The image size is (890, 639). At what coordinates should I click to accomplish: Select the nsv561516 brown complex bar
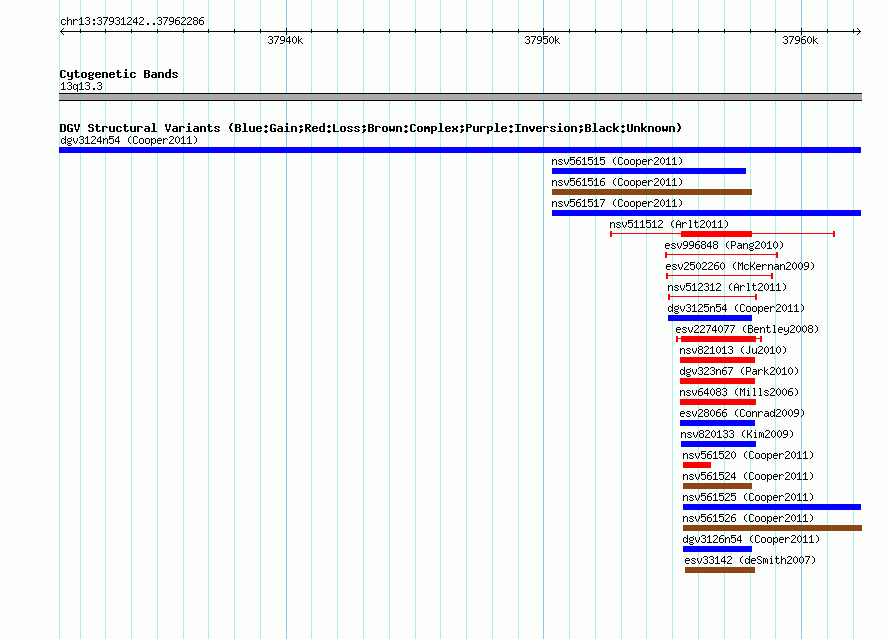click(x=652, y=192)
